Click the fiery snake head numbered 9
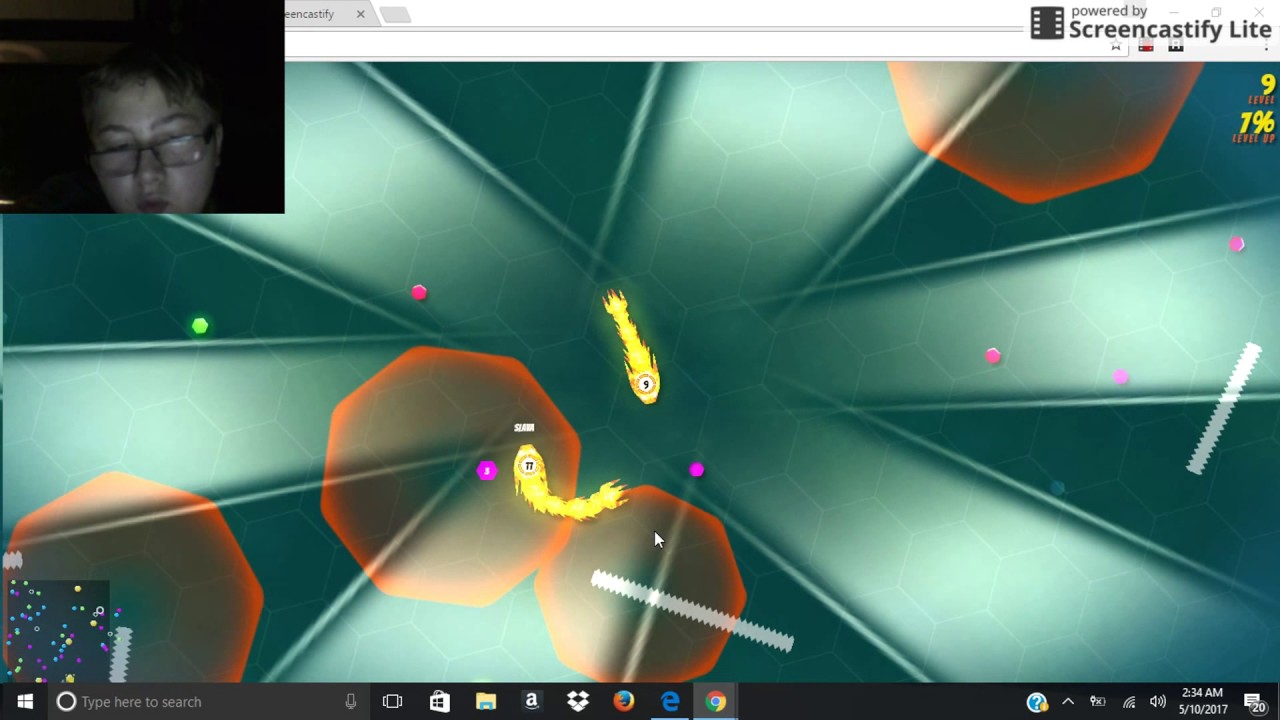This screenshot has height=720, width=1280. [x=645, y=384]
